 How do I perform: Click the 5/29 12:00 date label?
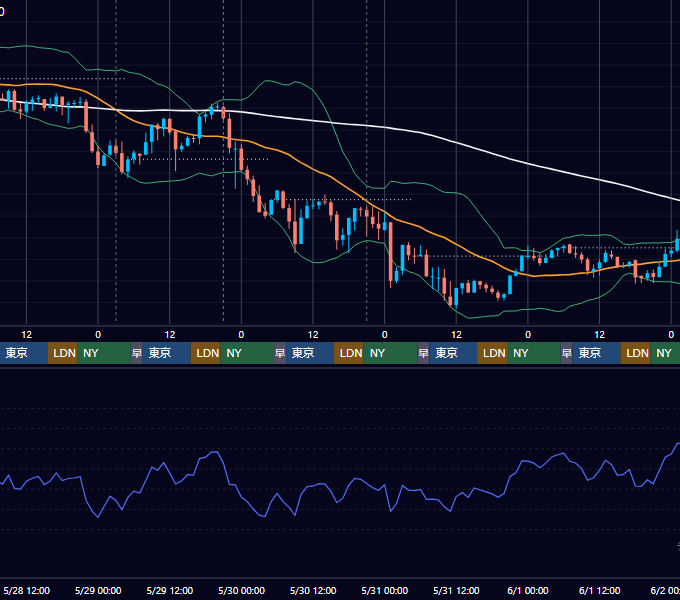[x=170, y=590]
